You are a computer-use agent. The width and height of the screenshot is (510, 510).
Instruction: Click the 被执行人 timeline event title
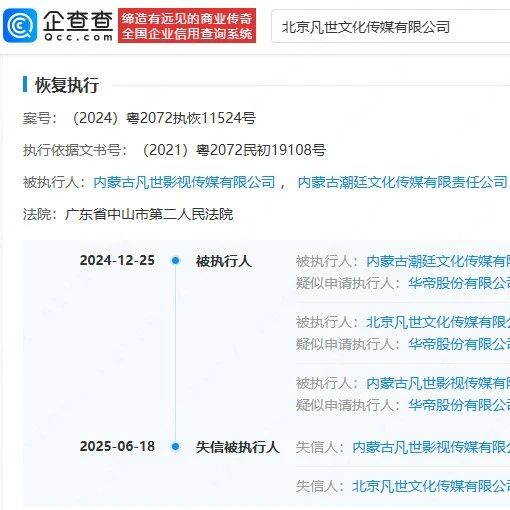tap(224, 261)
